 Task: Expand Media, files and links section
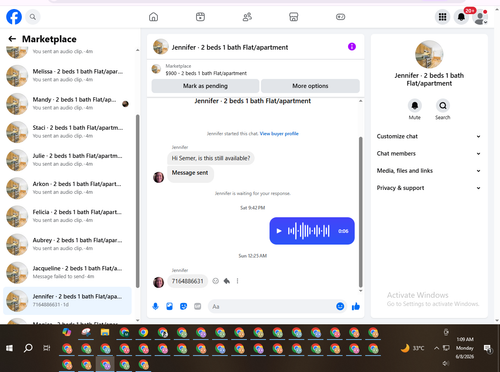(x=429, y=171)
